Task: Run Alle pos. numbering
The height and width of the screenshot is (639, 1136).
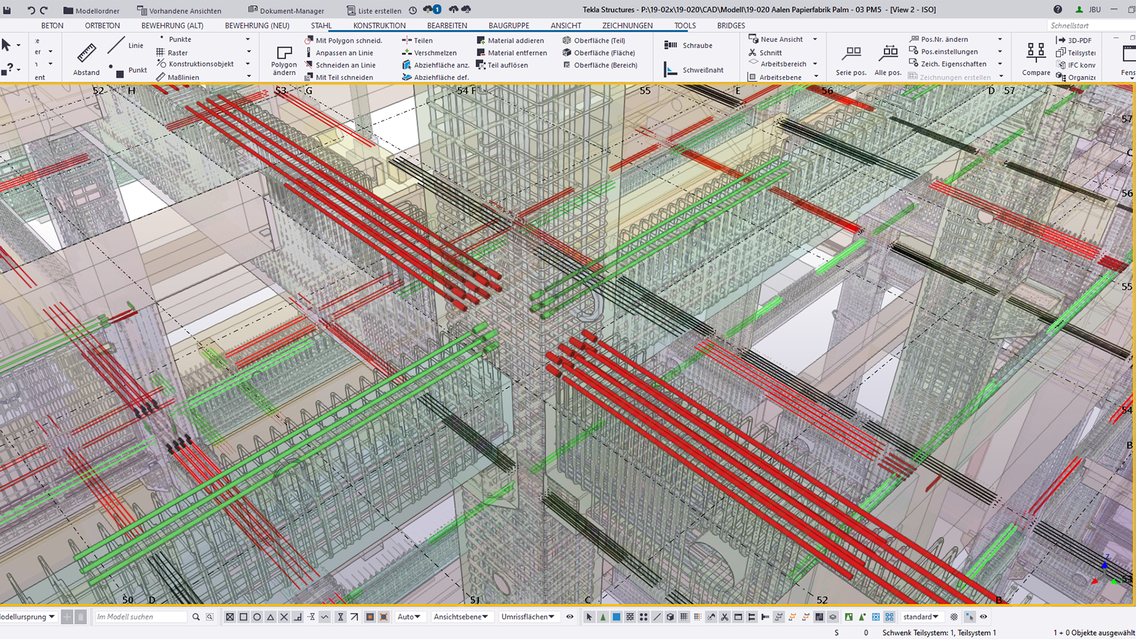Action: point(888,61)
